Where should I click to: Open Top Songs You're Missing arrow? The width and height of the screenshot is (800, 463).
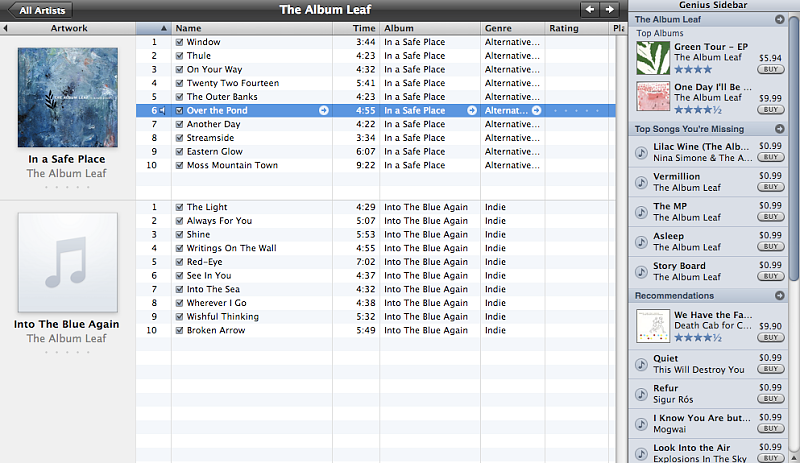click(780, 129)
